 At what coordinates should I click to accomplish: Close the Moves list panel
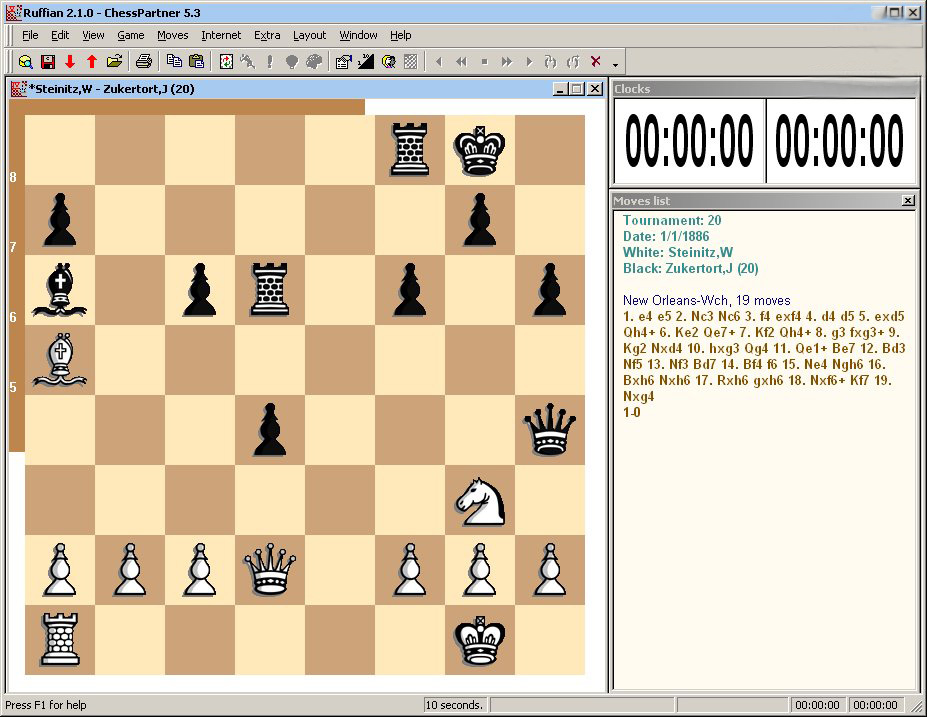pyautogui.click(x=907, y=201)
